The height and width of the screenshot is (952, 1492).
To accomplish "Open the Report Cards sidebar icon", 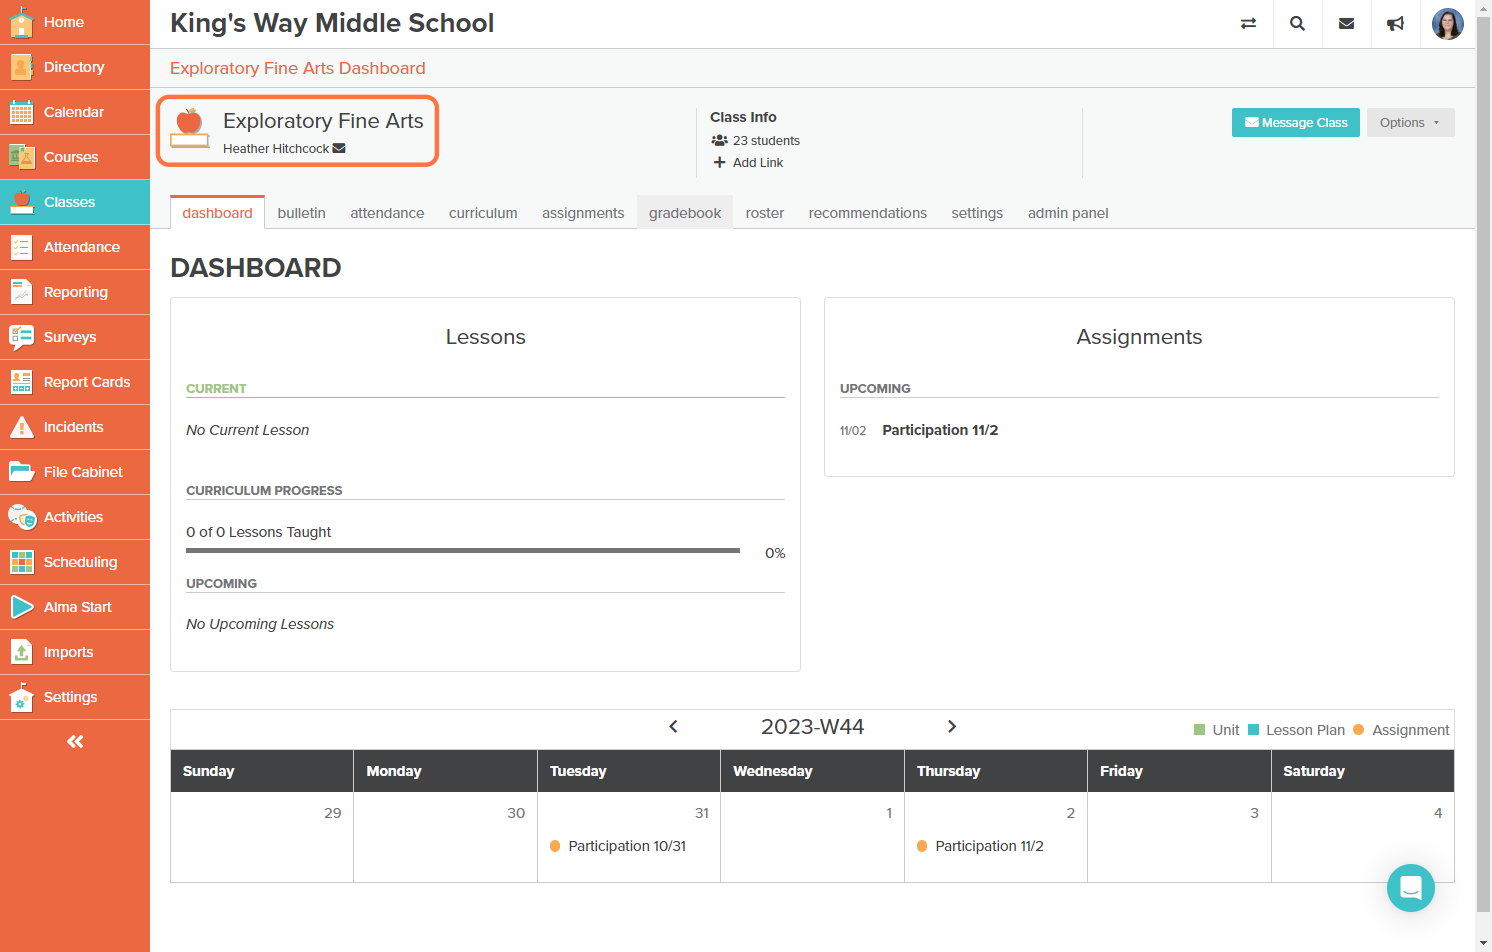I will click(22, 382).
